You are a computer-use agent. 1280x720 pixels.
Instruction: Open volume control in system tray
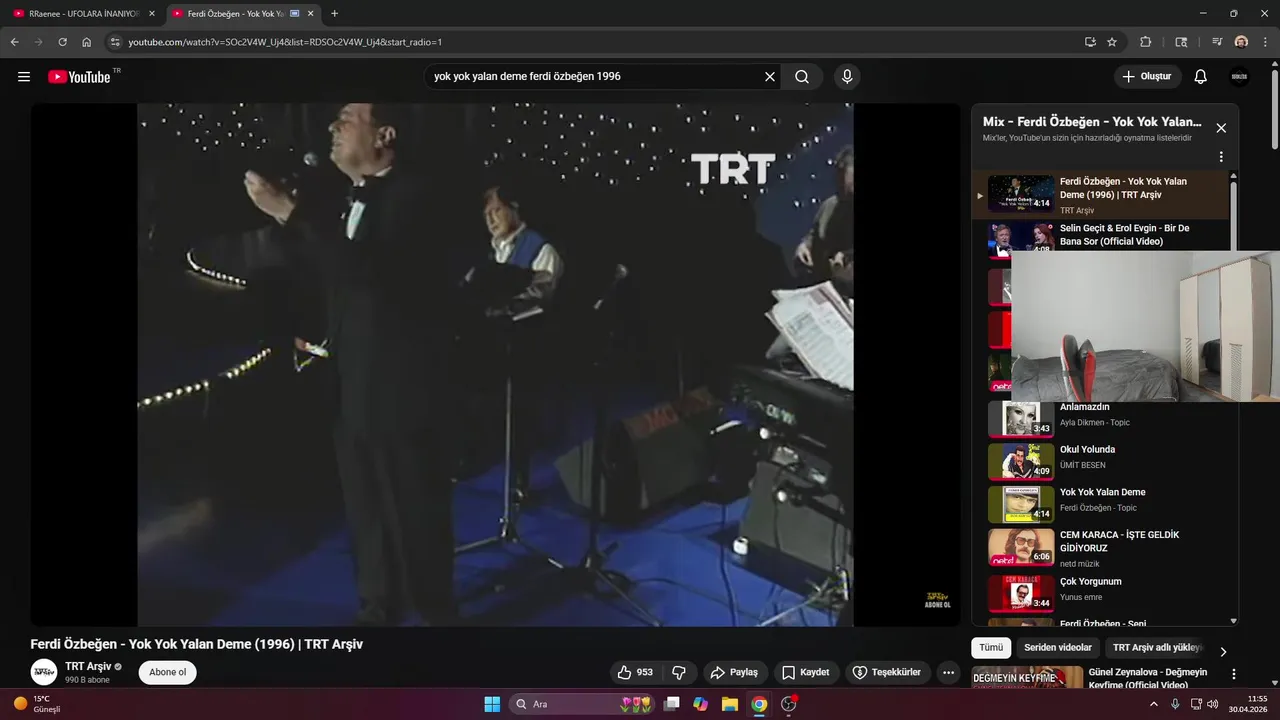(1212, 704)
